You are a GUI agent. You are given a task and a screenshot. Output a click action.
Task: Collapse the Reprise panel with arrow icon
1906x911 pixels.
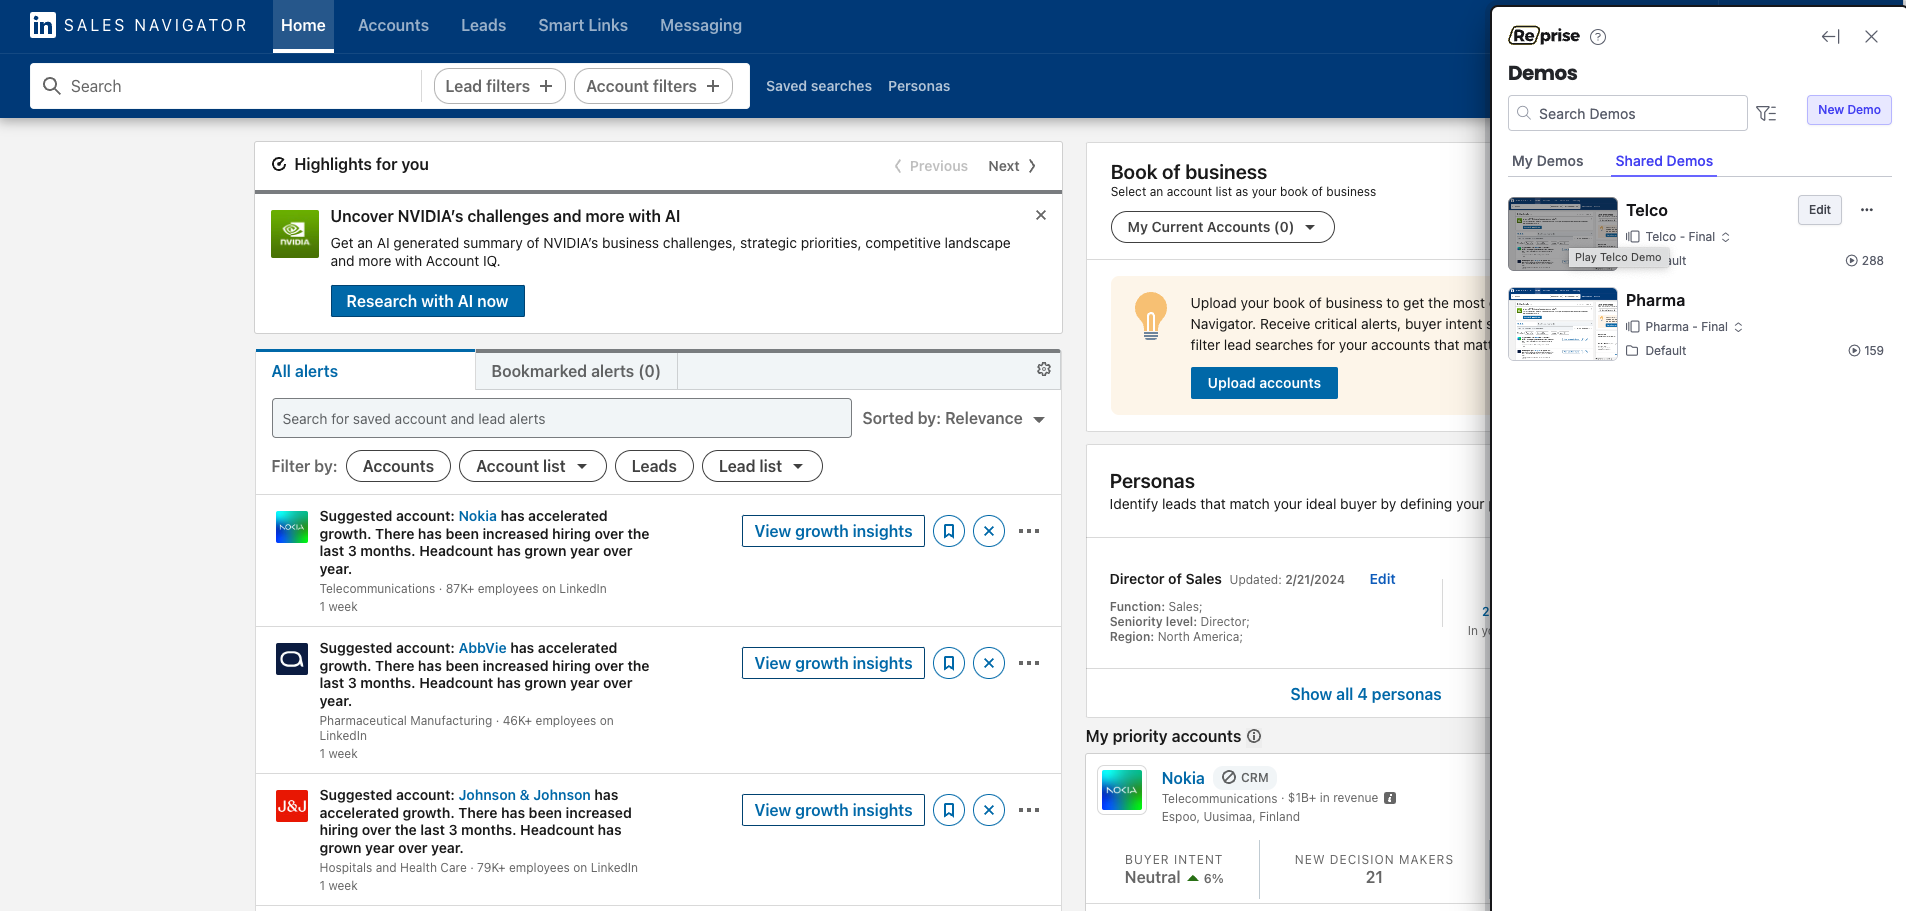[x=1830, y=37]
